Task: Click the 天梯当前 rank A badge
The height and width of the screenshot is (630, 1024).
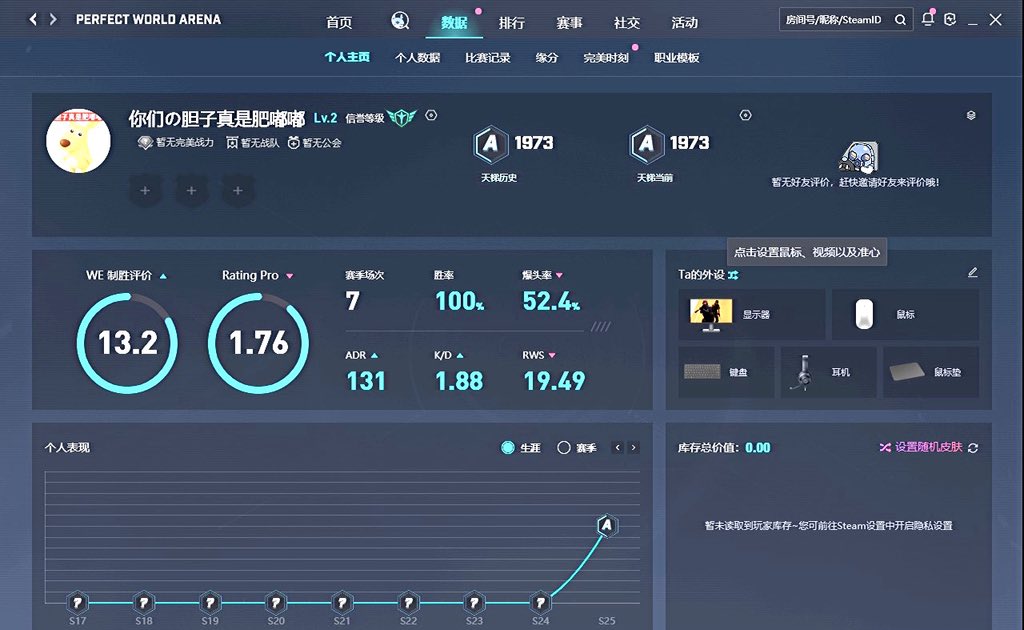Action: tap(647, 144)
